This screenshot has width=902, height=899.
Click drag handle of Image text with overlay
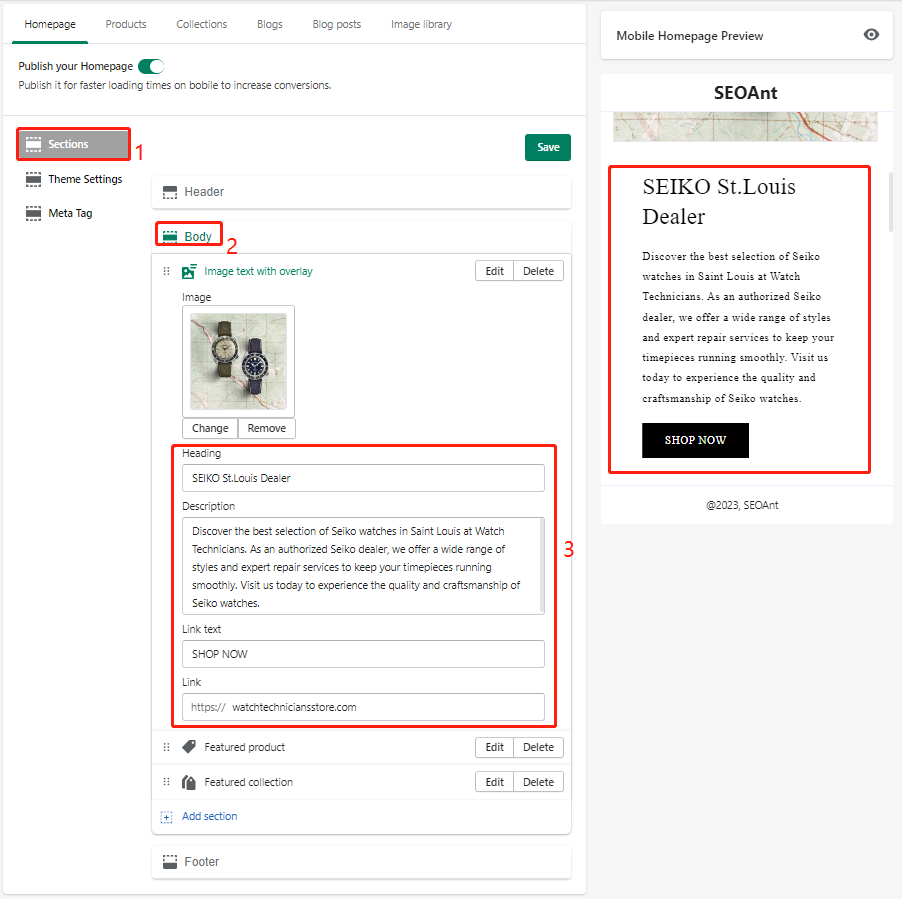pos(166,271)
